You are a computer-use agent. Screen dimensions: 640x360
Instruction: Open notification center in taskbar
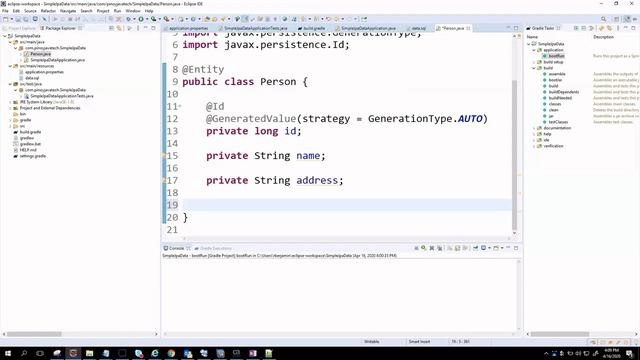pos(629,353)
